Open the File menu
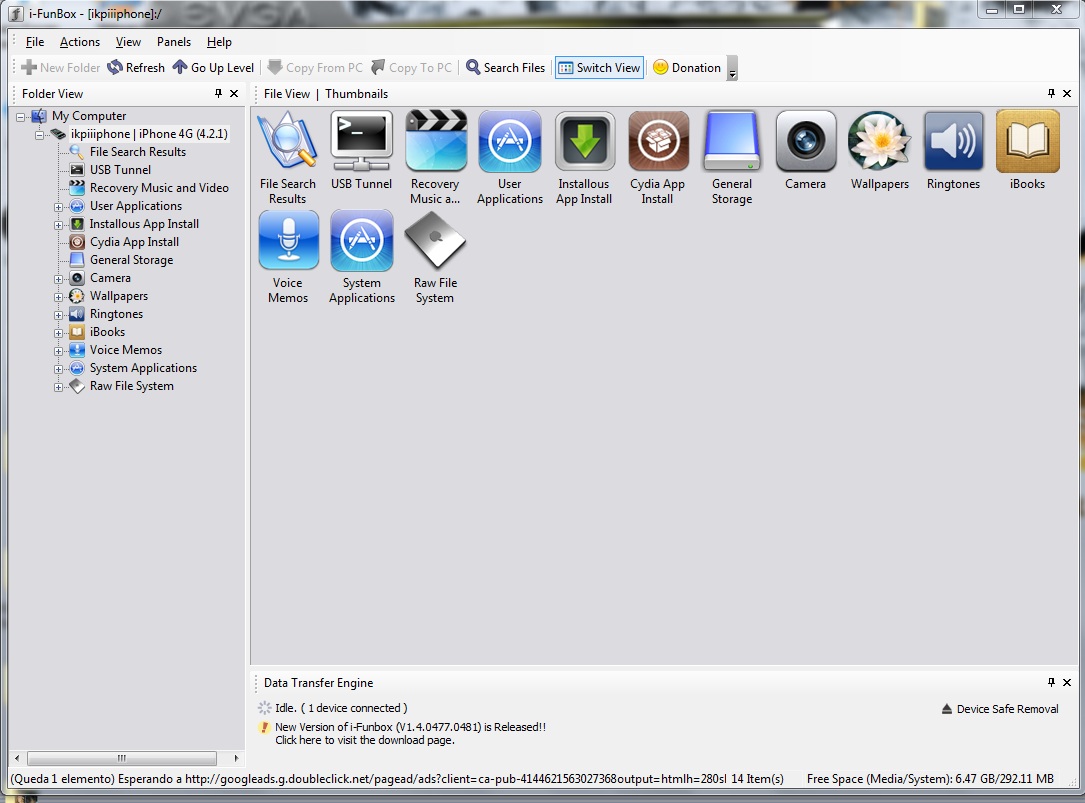Screen dimensions: 1085x803 [35, 42]
